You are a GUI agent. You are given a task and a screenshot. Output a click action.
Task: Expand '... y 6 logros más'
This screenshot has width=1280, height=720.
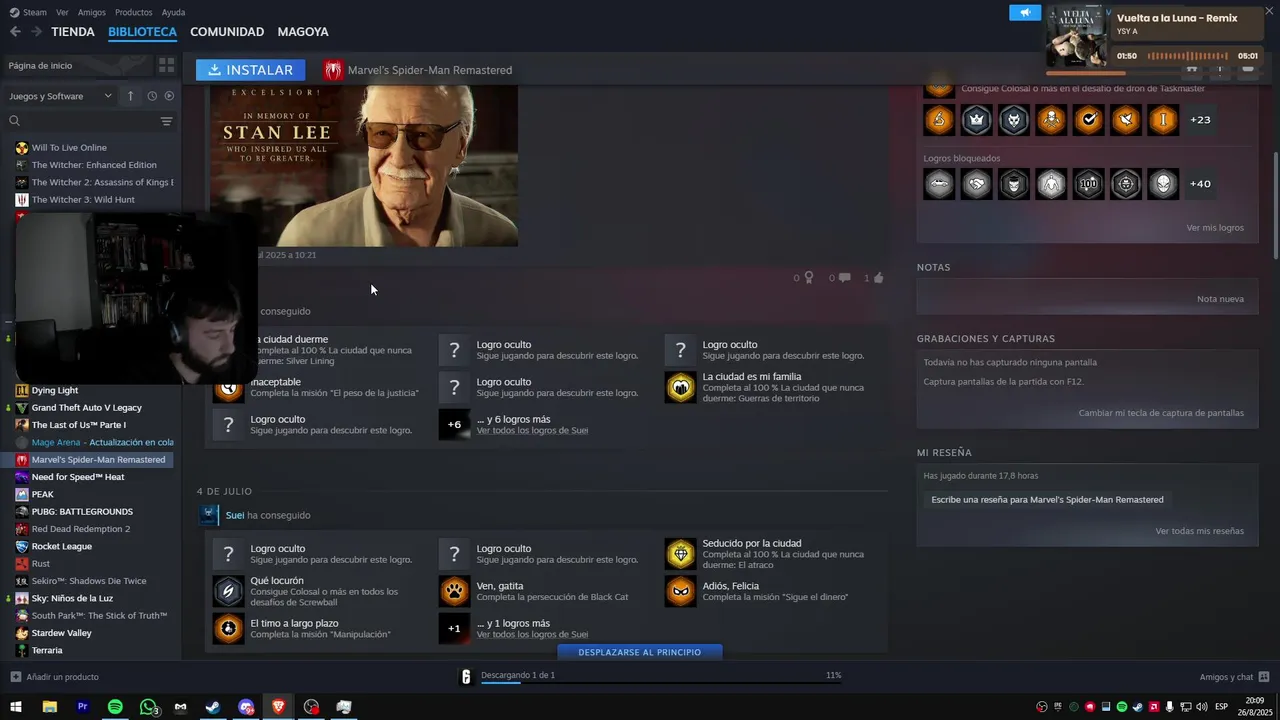pos(513,420)
